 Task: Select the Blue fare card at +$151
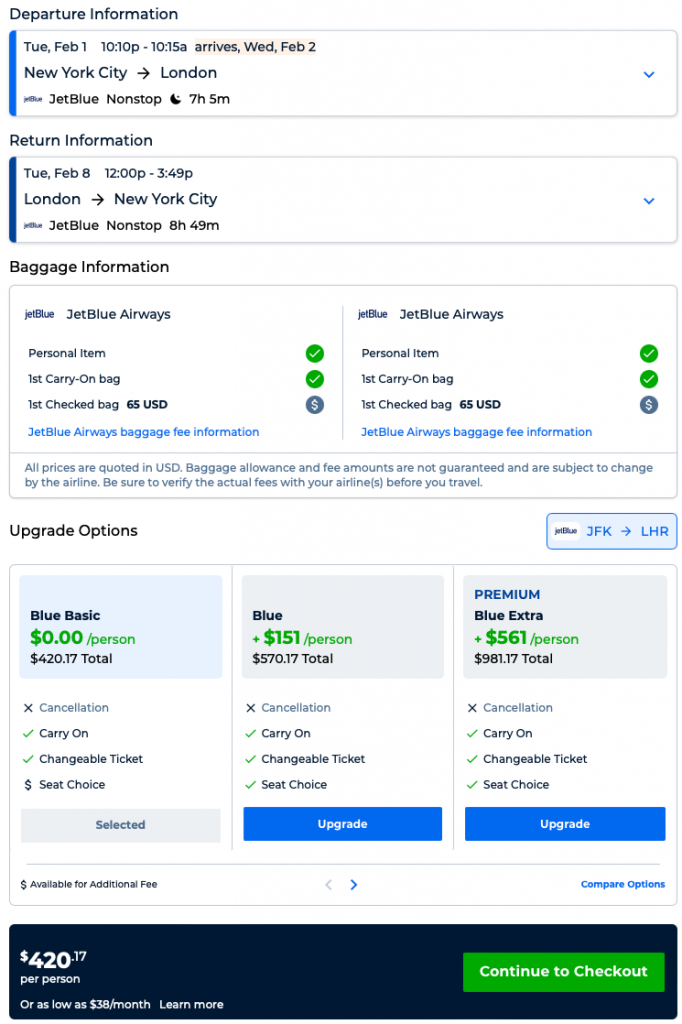343,627
